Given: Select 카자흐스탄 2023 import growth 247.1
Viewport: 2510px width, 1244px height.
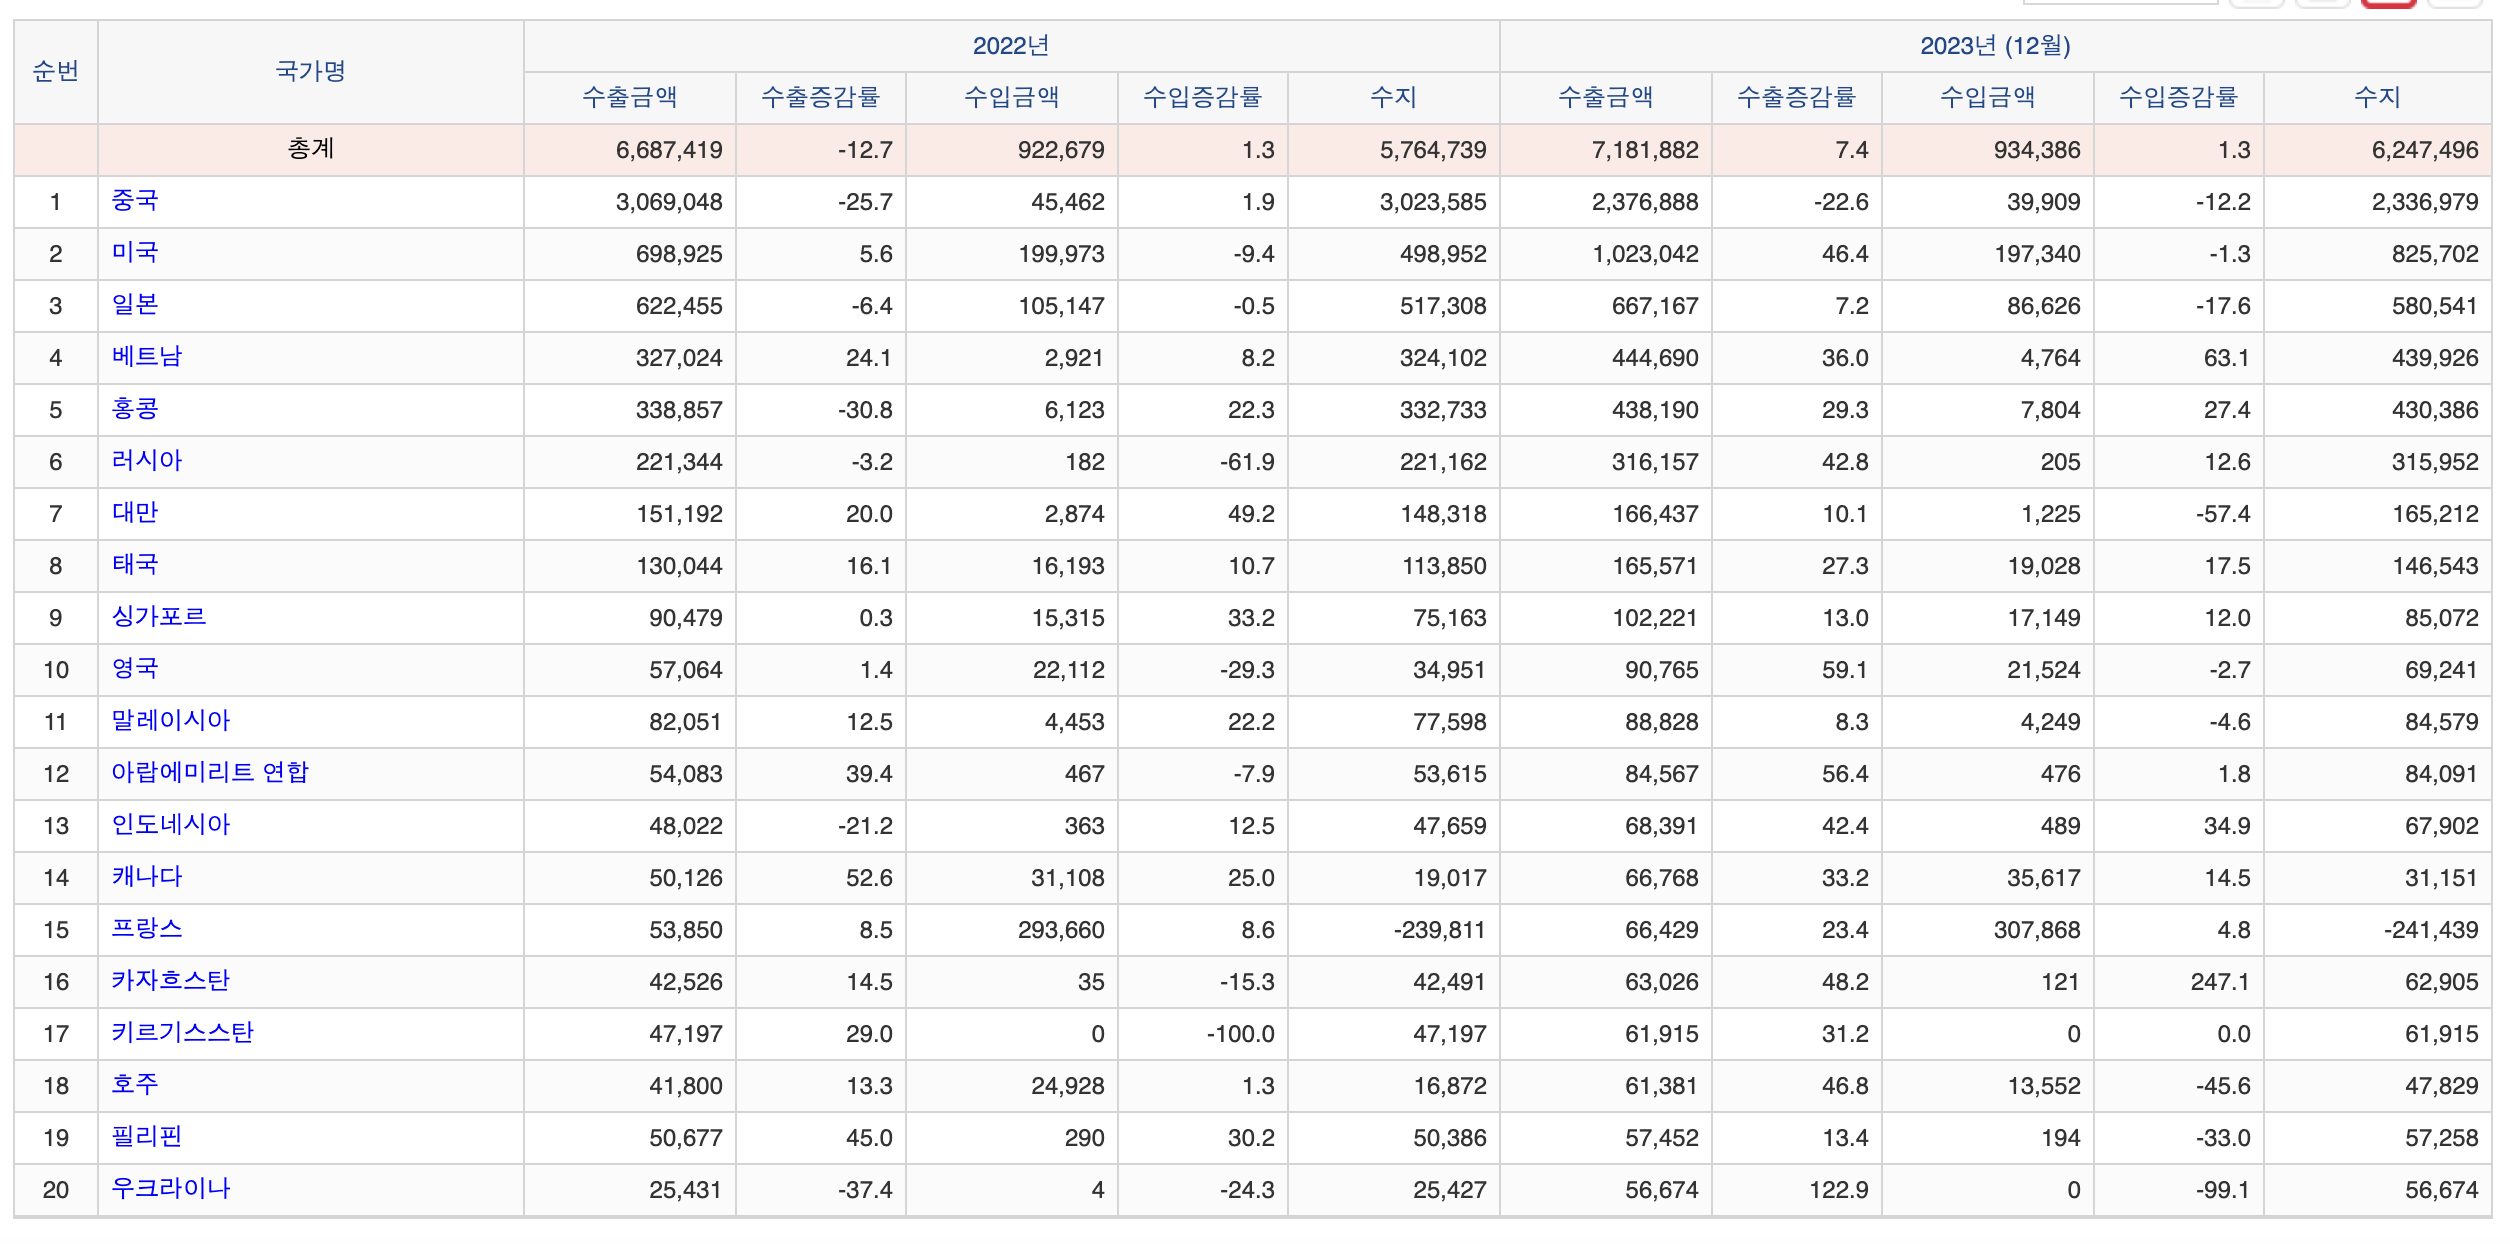Looking at the screenshot, I should (2220, 982).
